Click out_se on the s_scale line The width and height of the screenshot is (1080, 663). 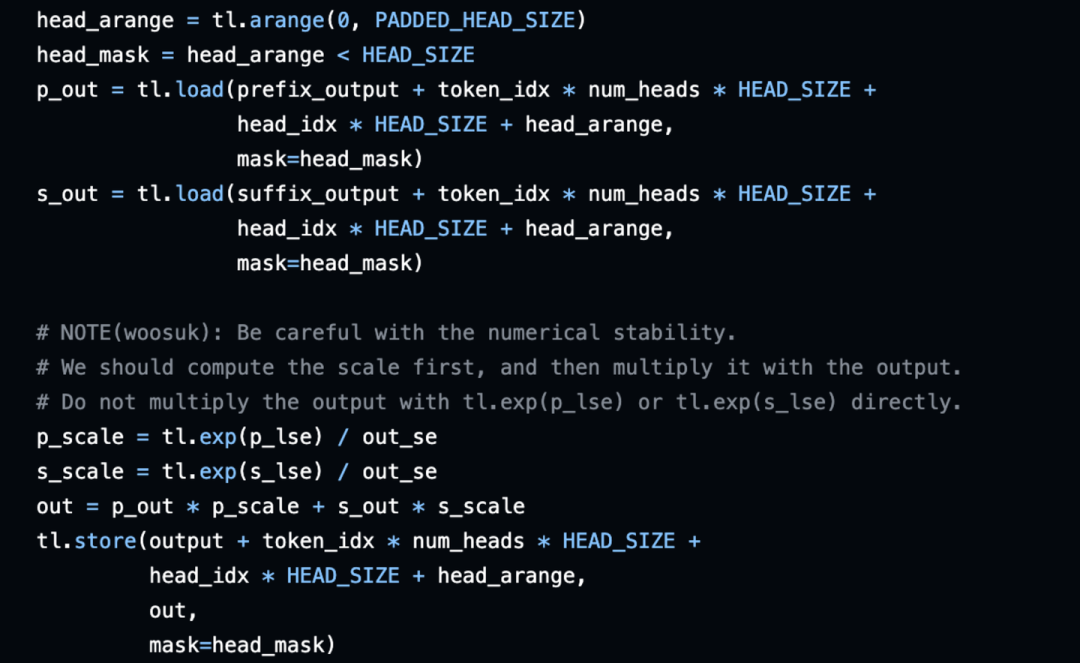pos(399,472)
